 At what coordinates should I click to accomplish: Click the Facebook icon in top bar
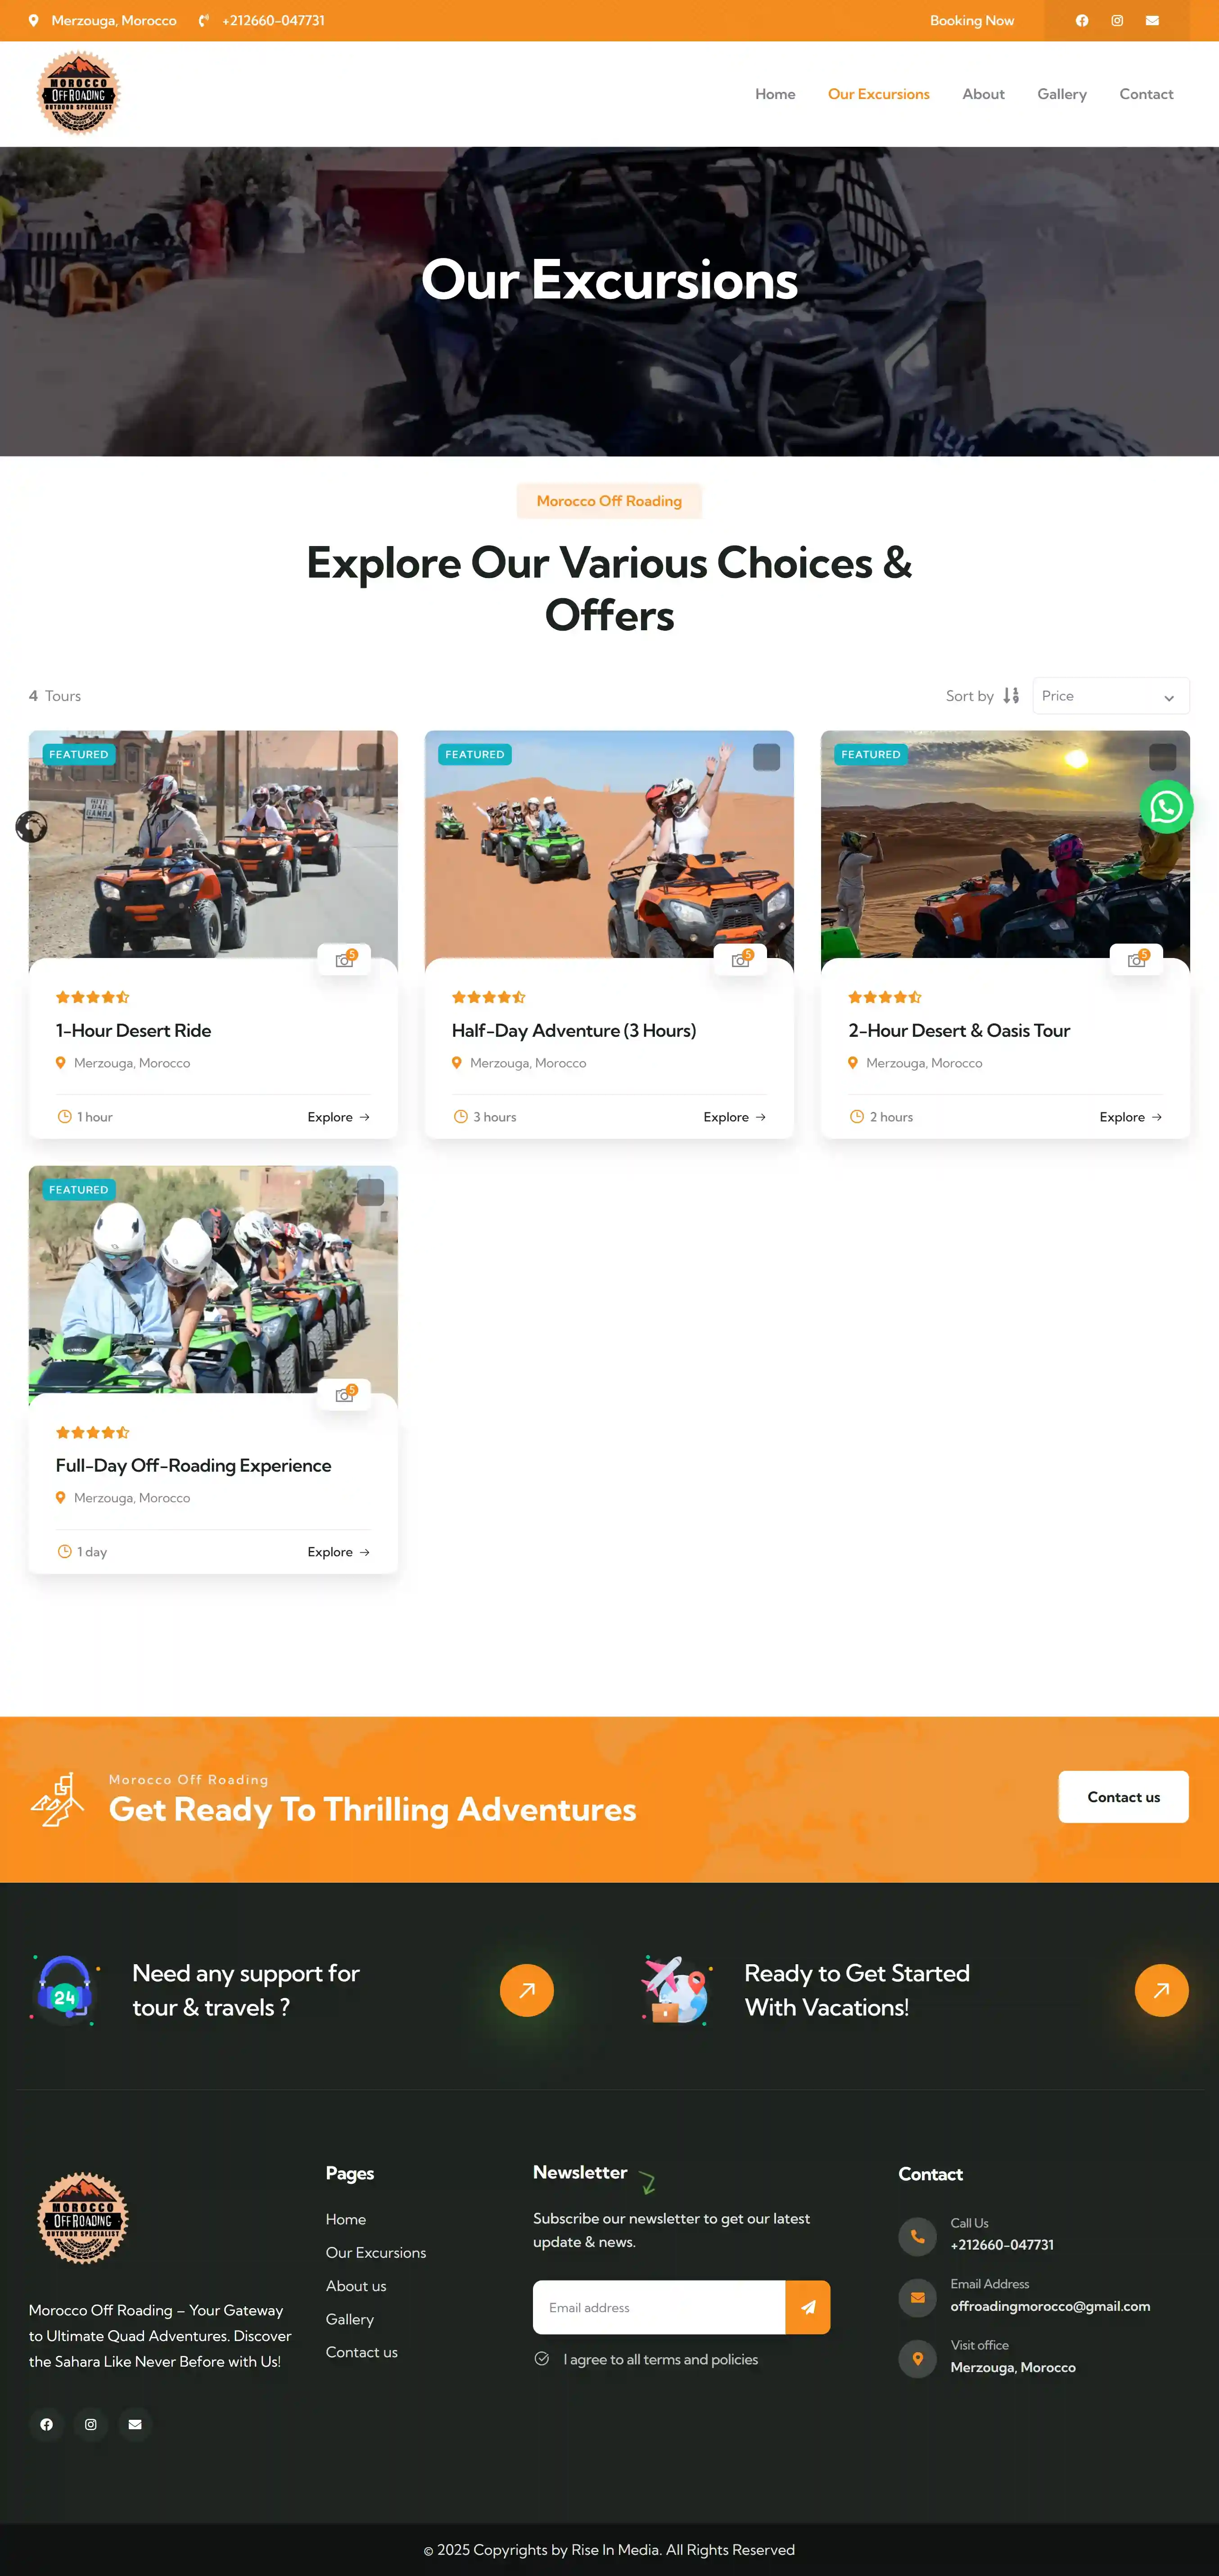click(1082, 21)
